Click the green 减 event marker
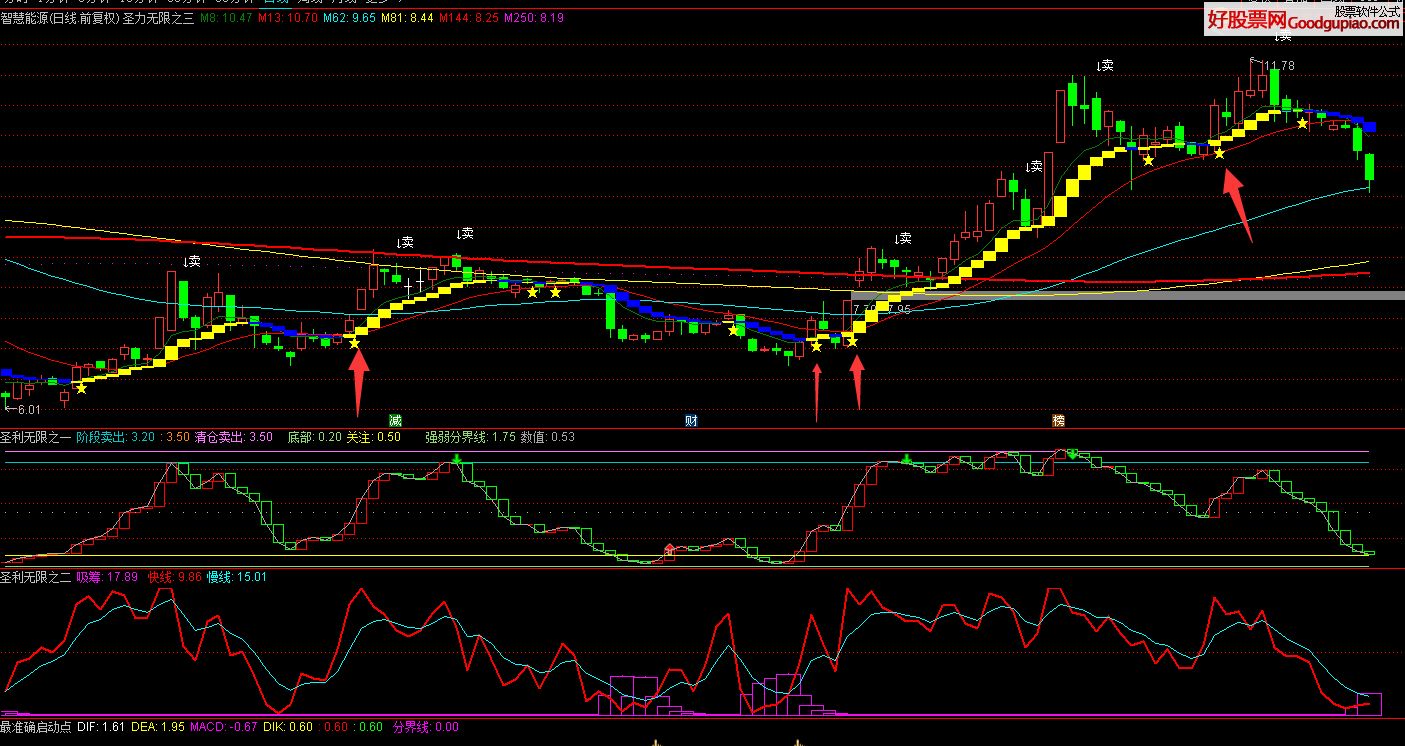1405x746 pixels. point(396,420)
